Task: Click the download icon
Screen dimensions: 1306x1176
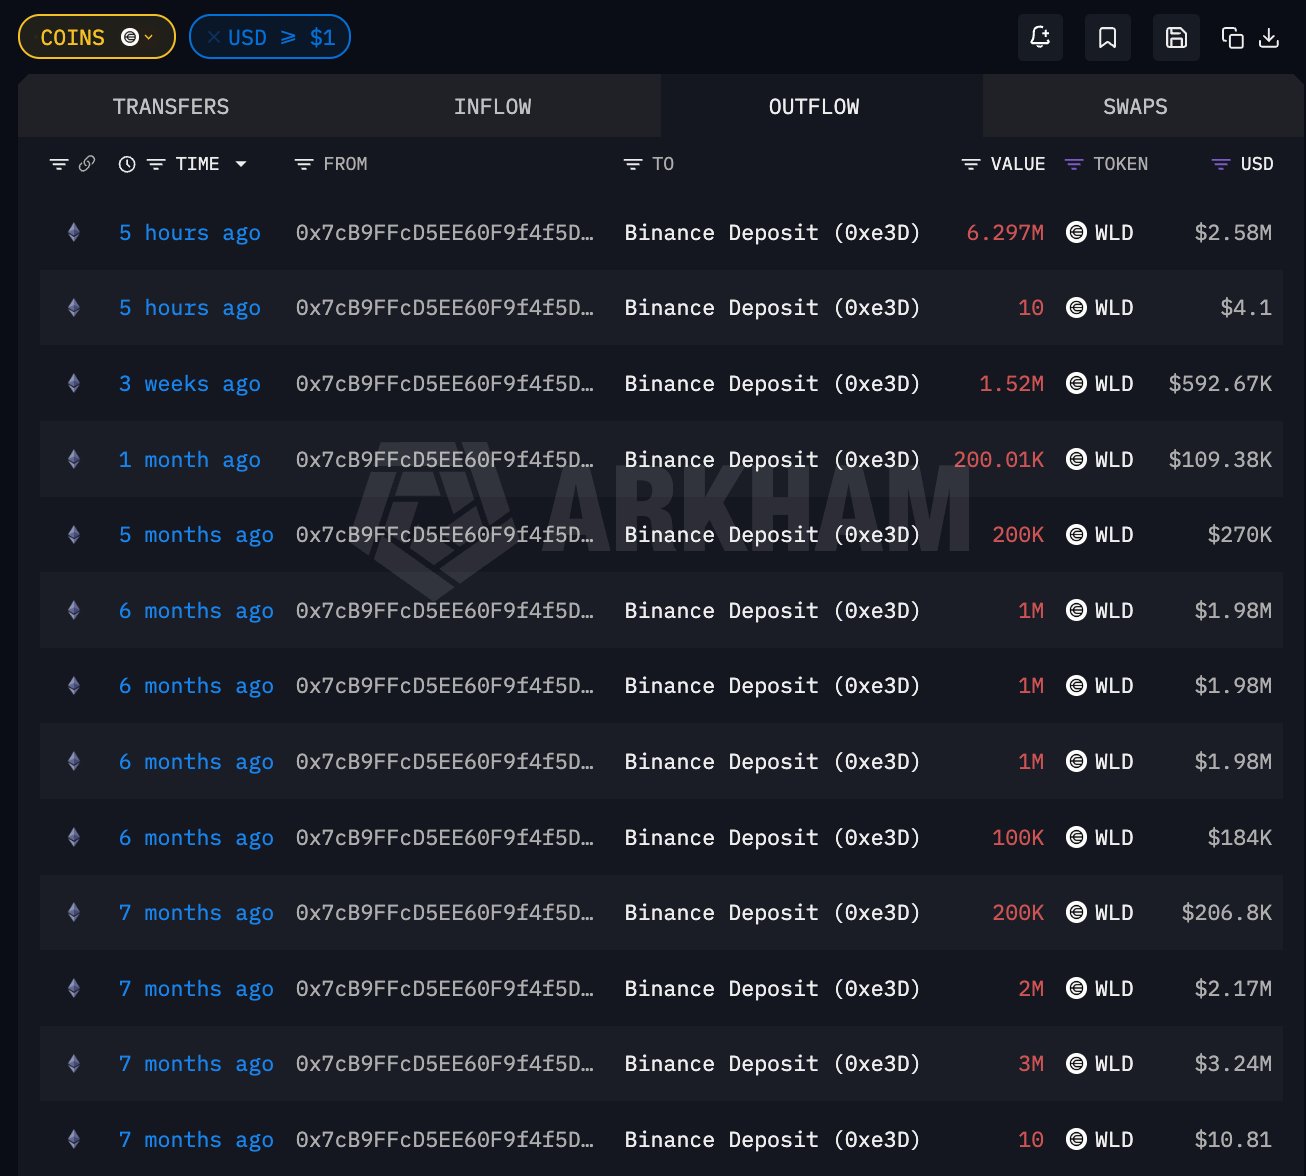Action: point(1269,38)
